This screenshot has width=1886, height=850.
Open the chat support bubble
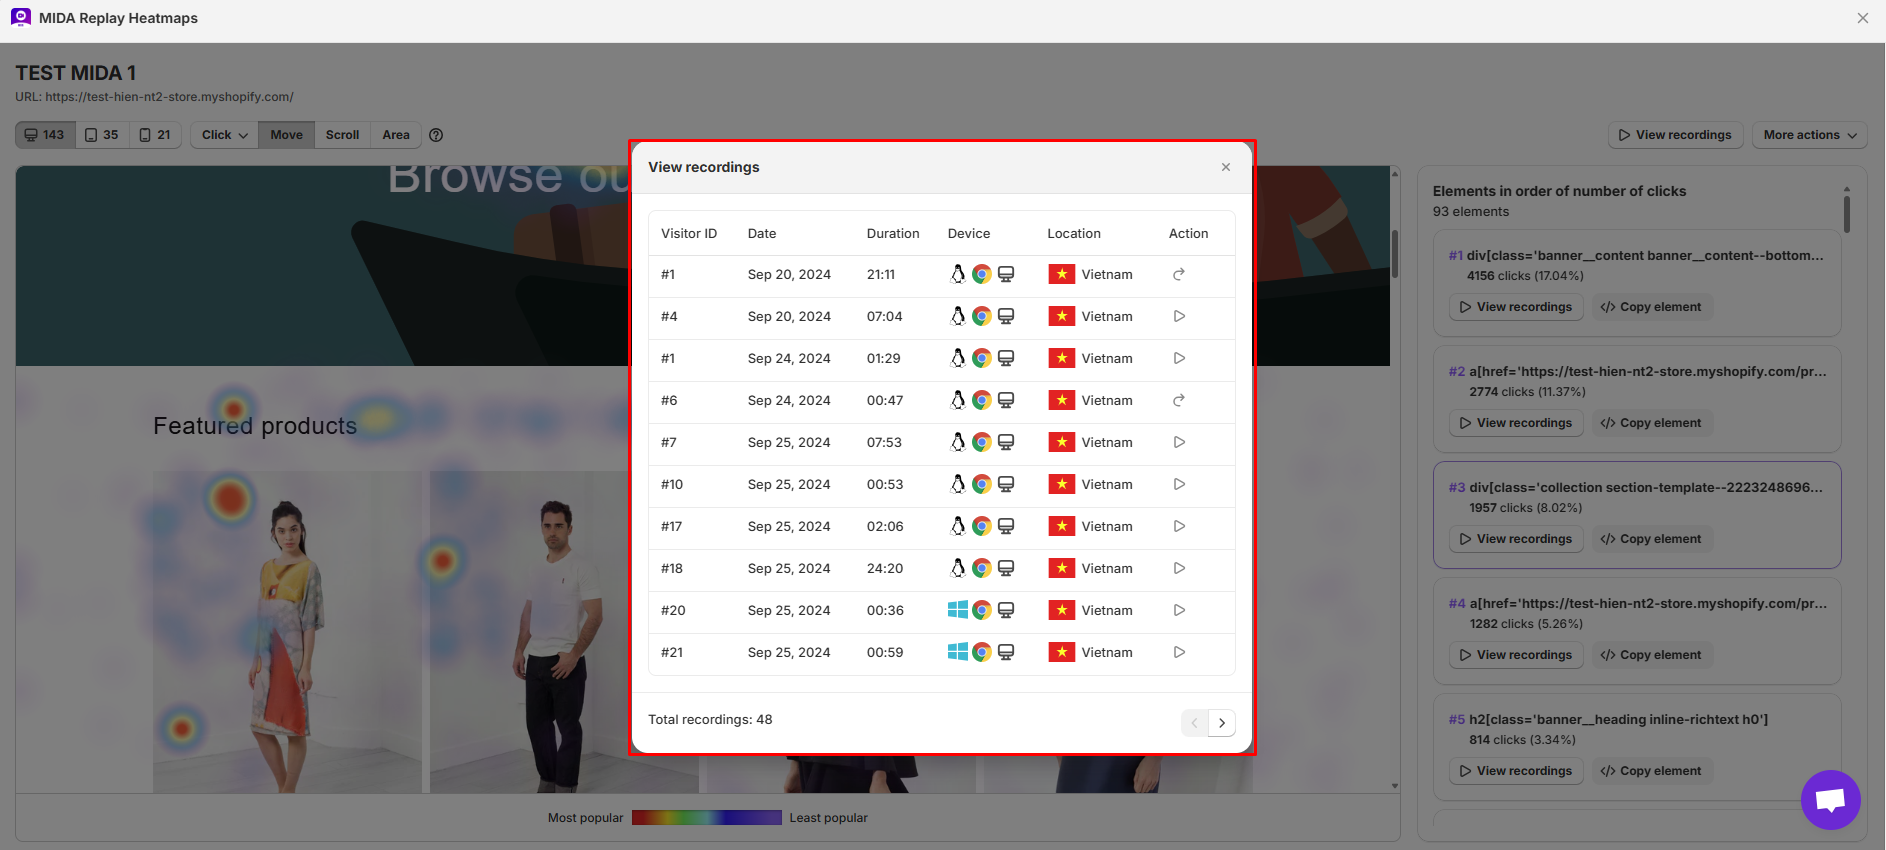[1830, 800]
